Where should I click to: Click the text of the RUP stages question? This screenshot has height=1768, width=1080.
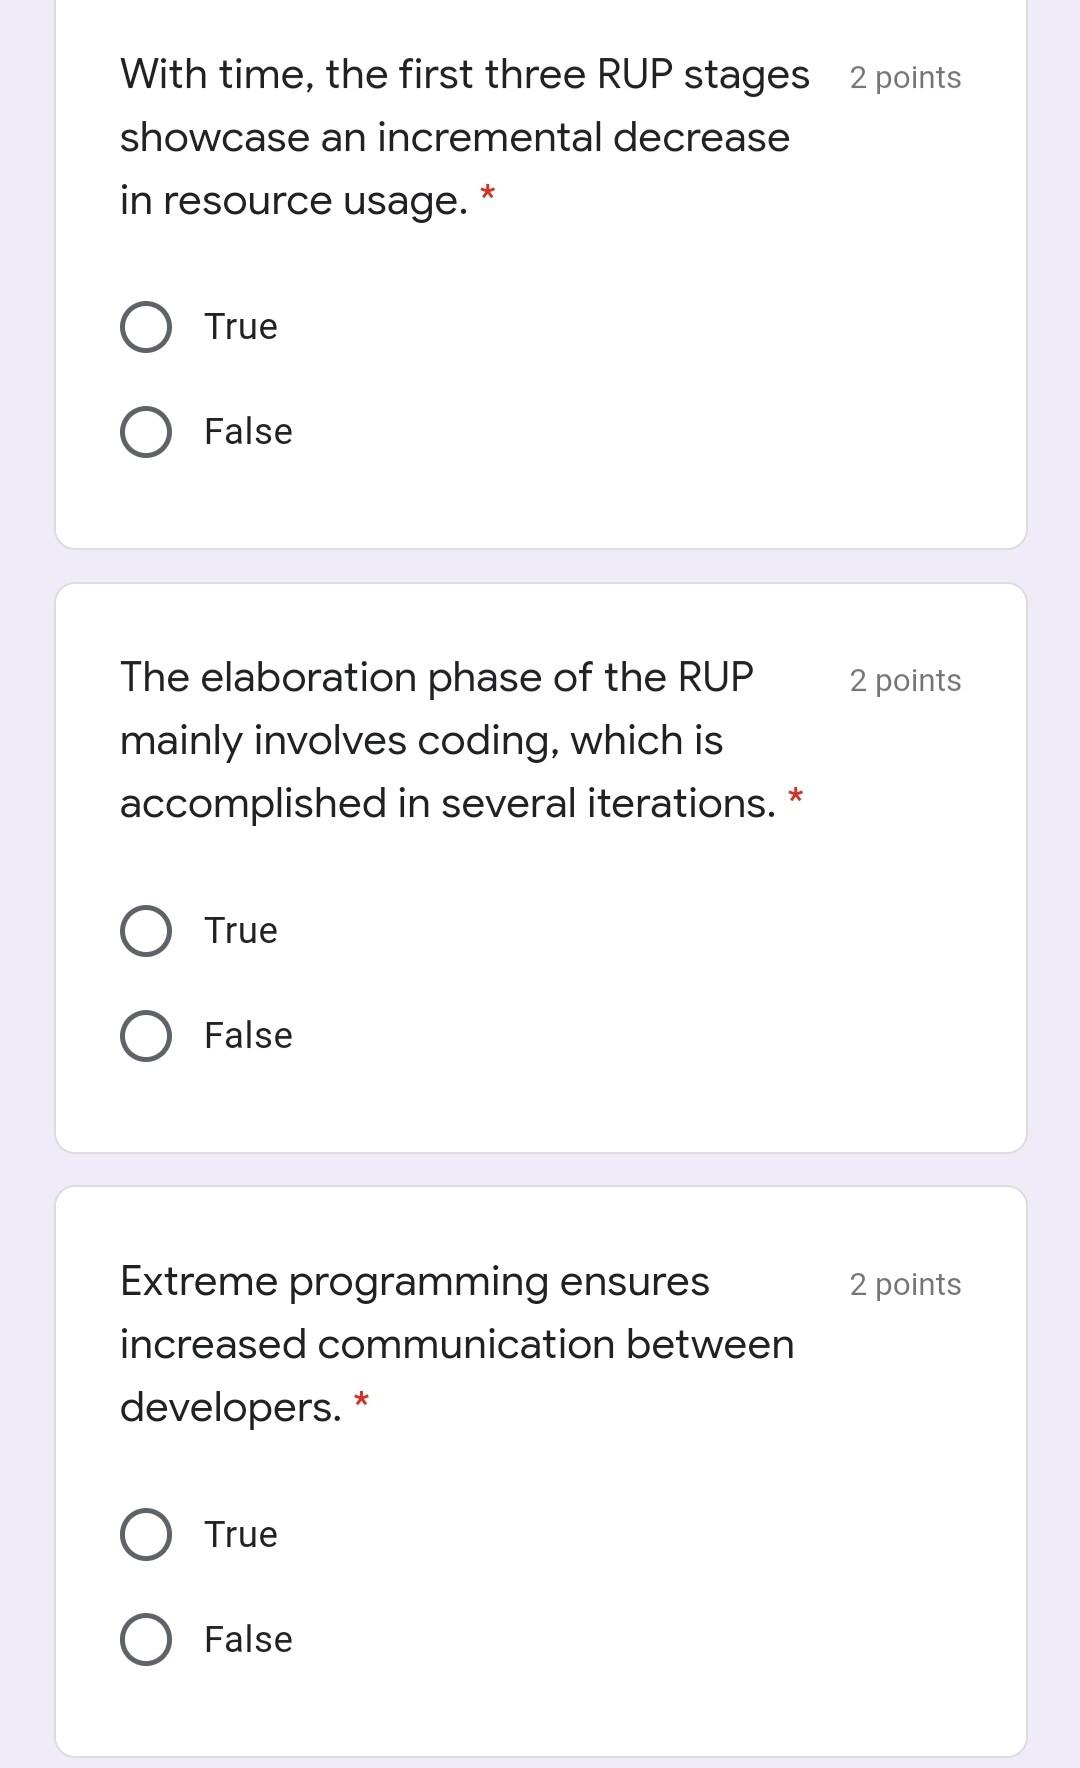[450, 137]
